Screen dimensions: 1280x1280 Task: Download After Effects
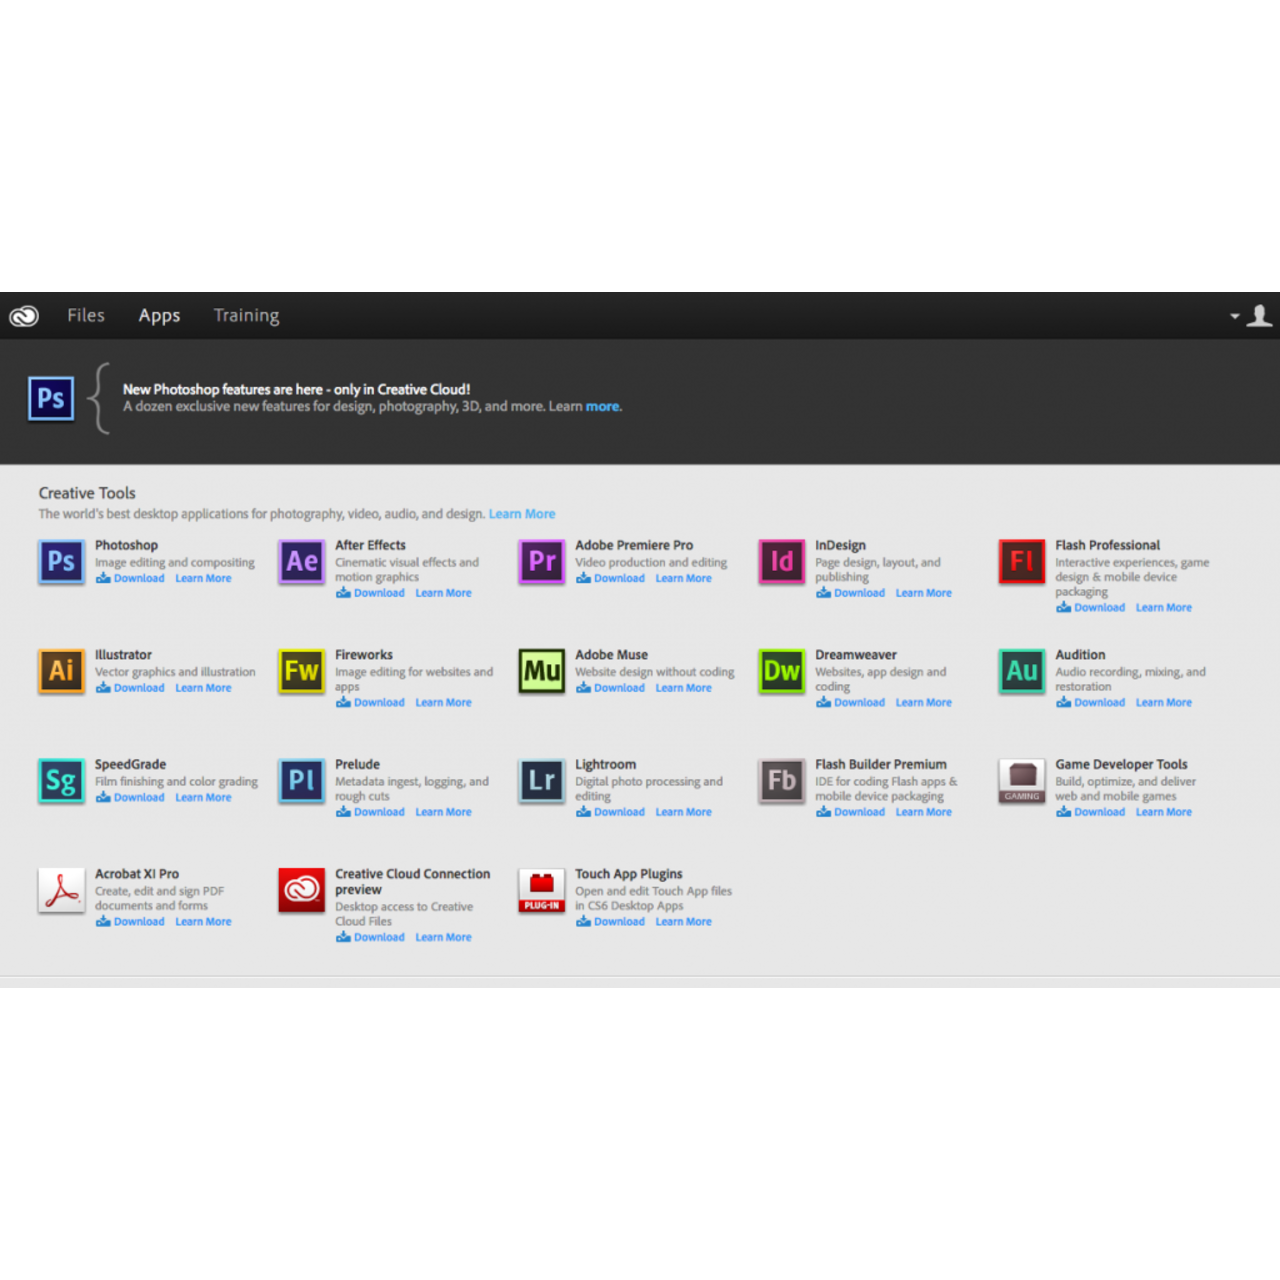pos(370,593)
